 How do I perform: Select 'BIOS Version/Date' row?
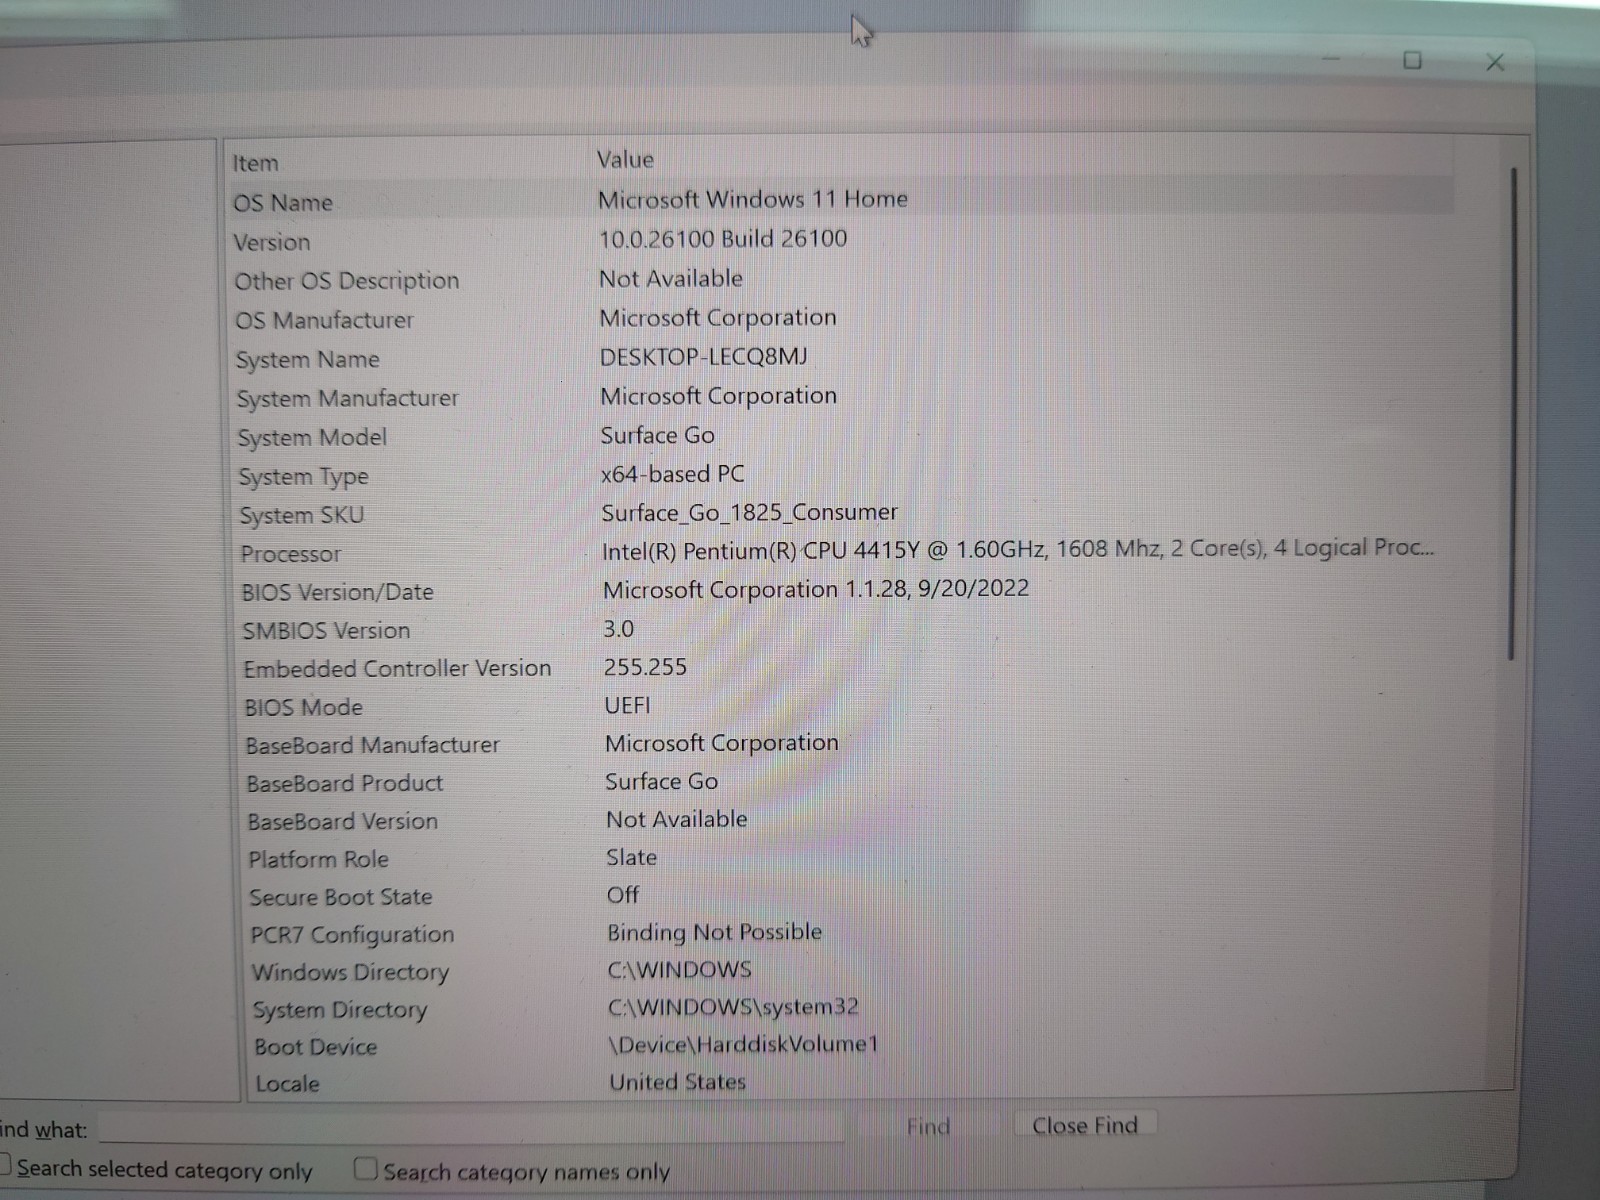point(842,591)
